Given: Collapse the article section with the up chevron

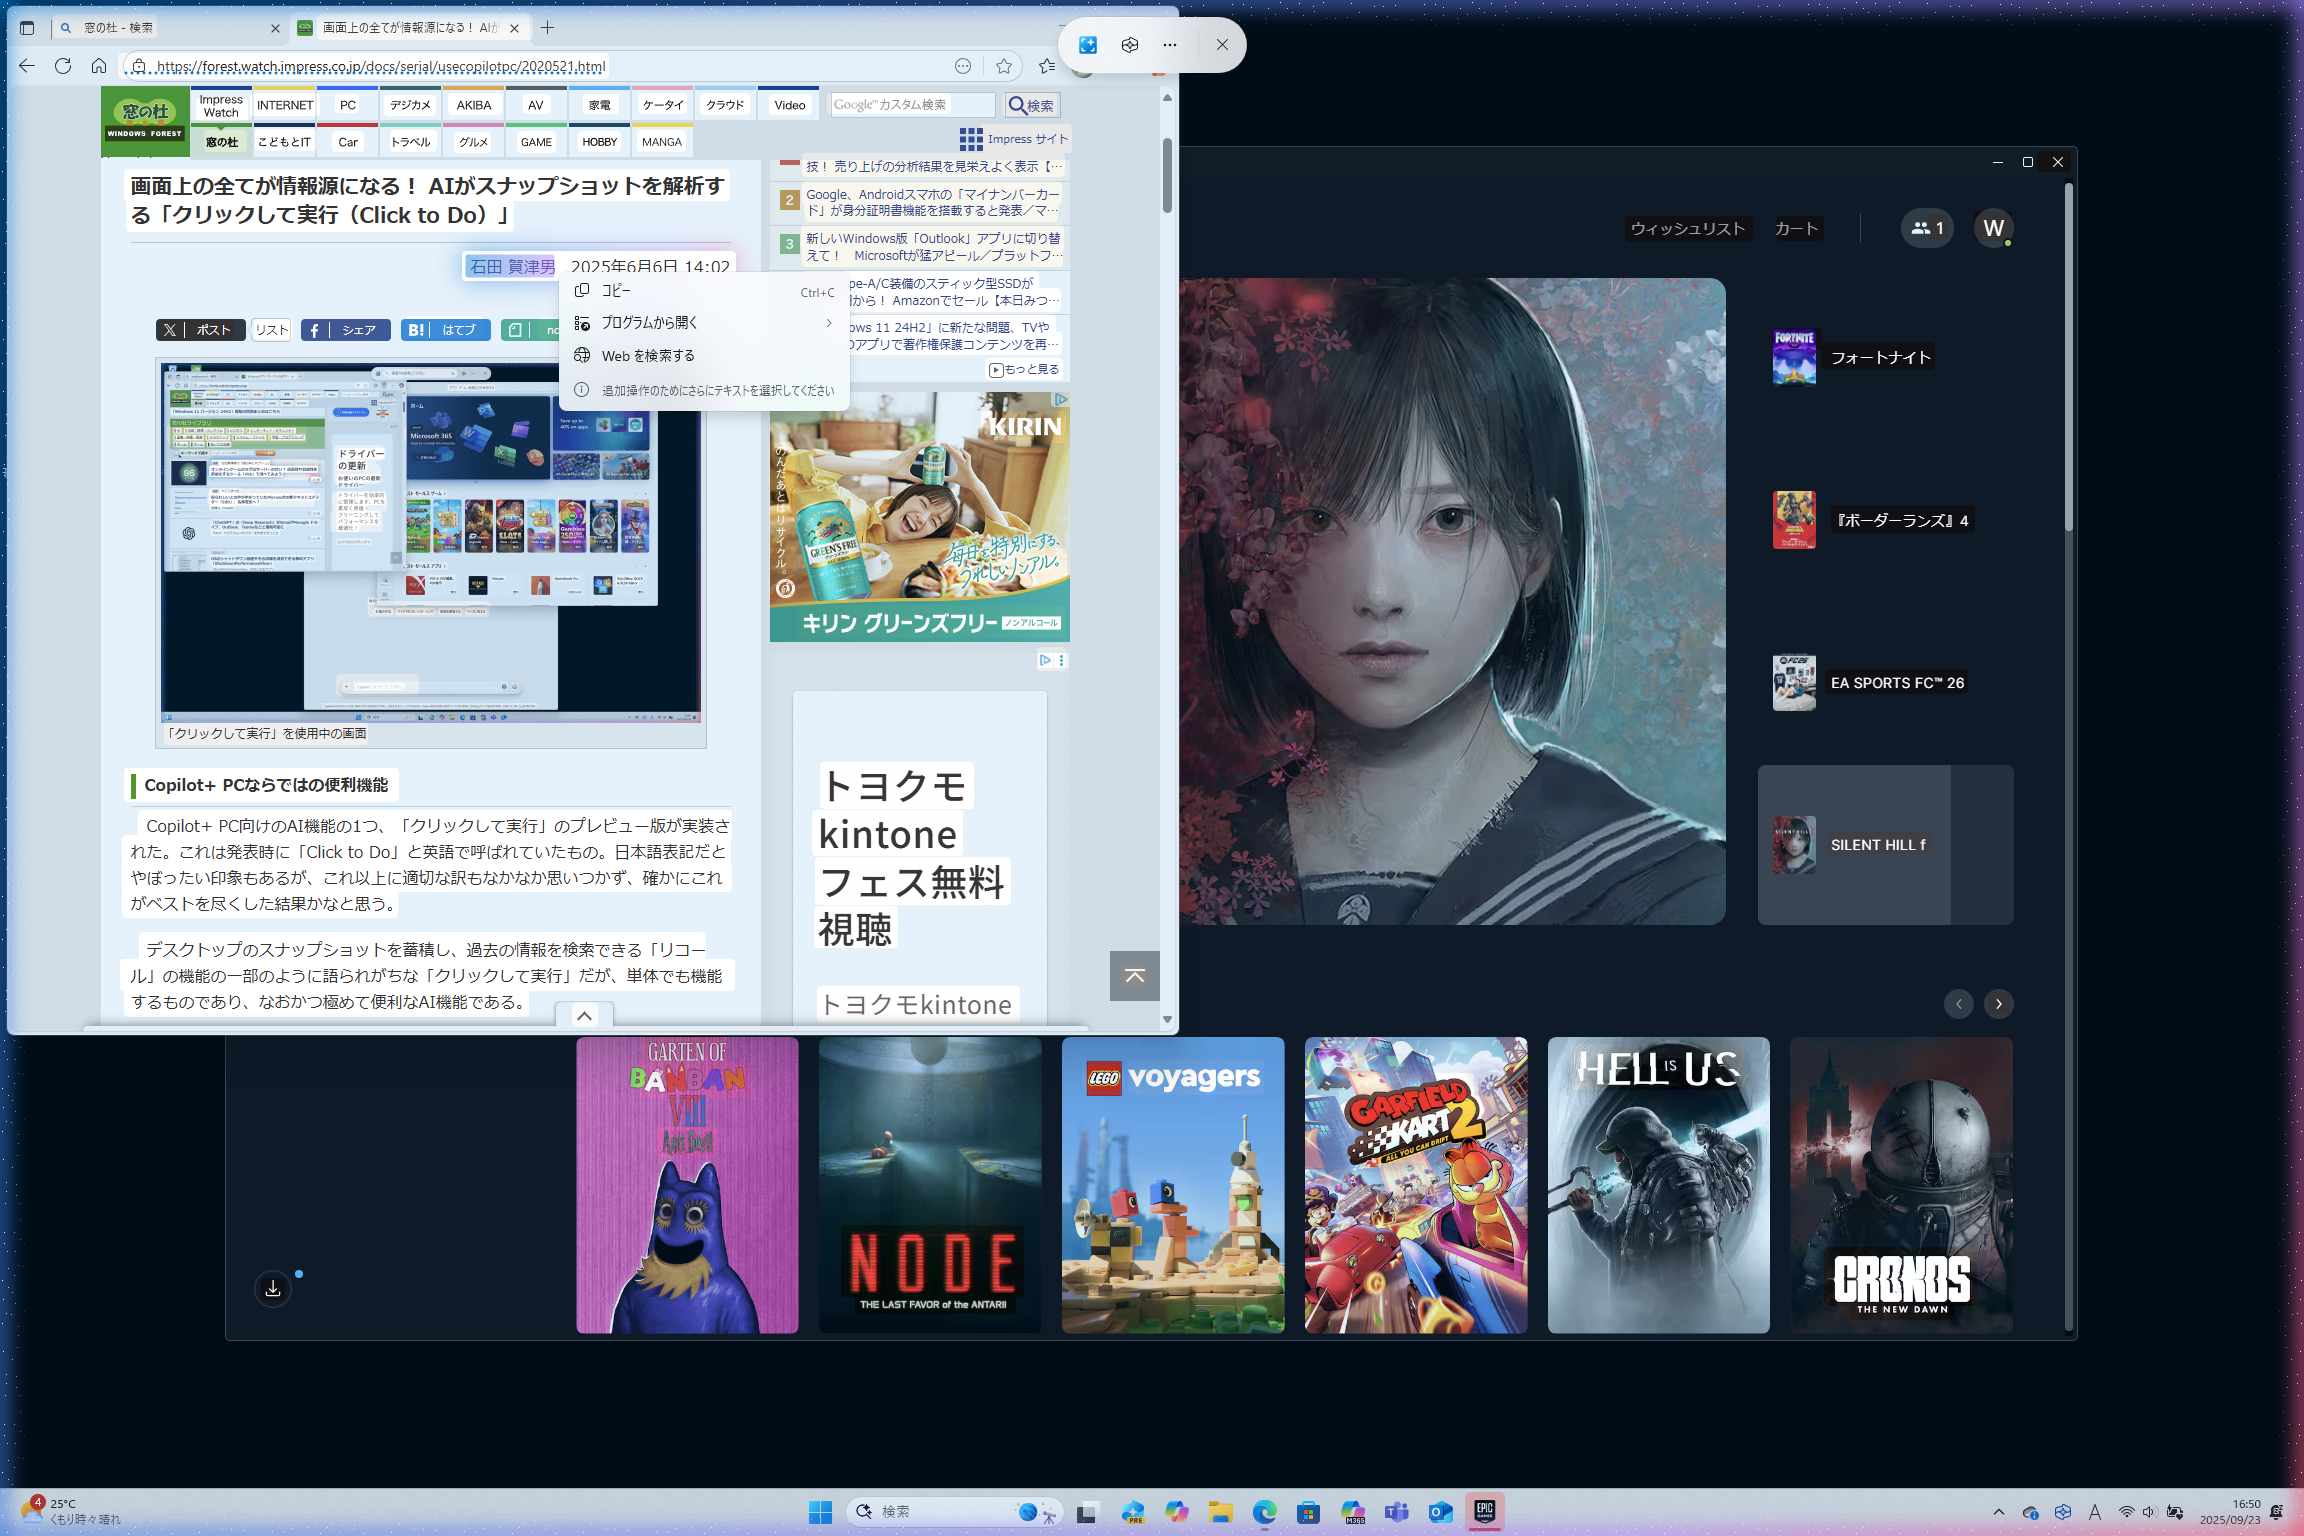Looking at the screenshot, I should point(583,1015).
